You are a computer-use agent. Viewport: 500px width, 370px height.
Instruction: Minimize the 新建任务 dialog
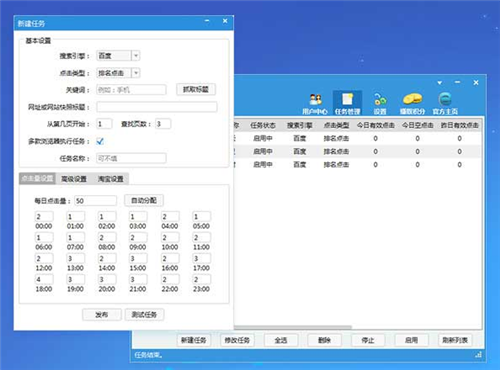[207, 21]
